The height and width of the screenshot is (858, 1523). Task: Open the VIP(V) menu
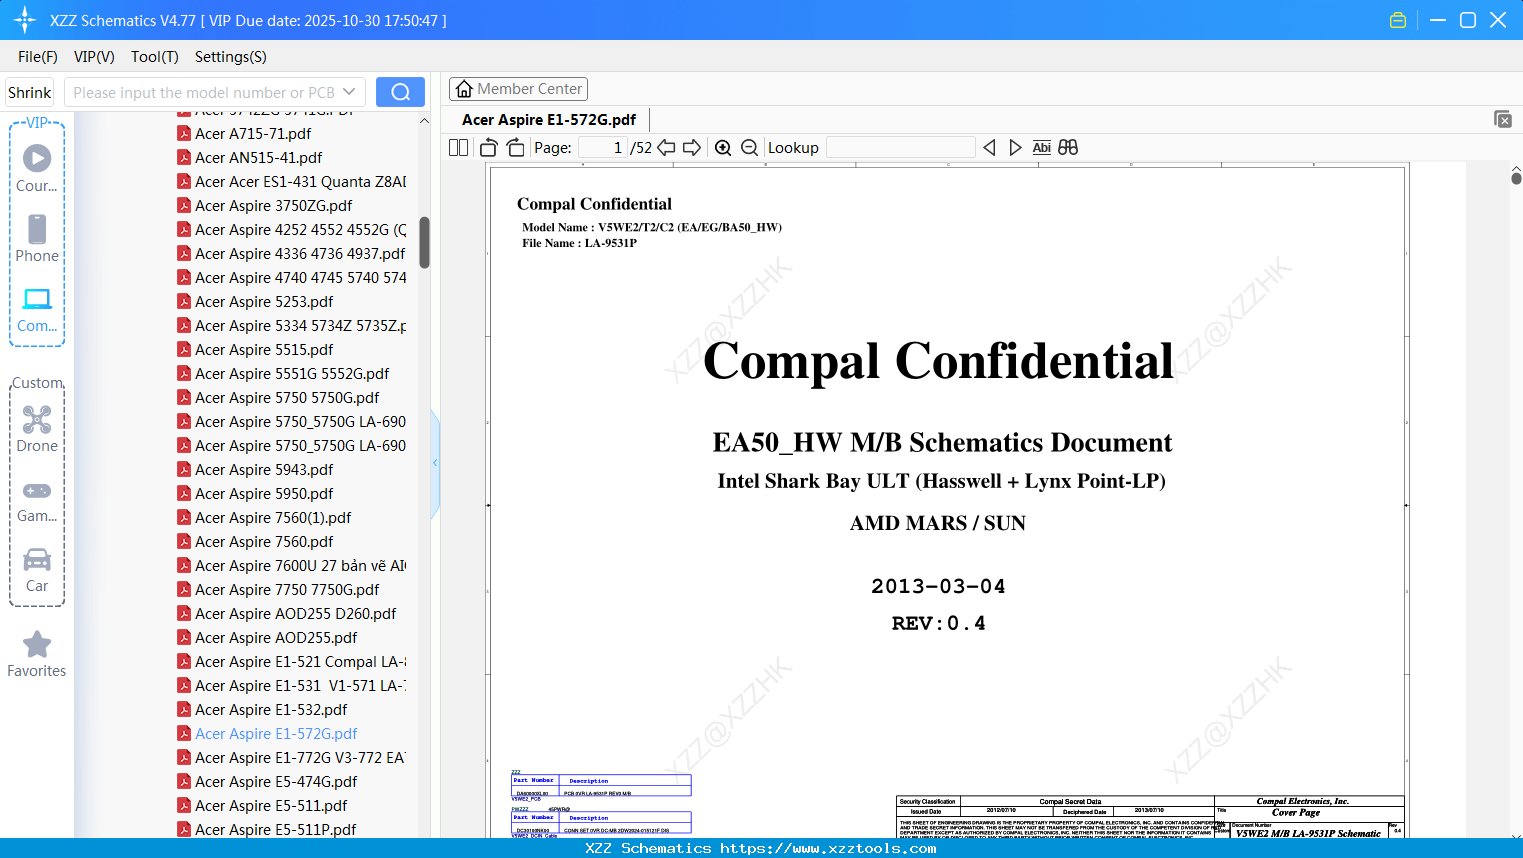click(94, 57)
